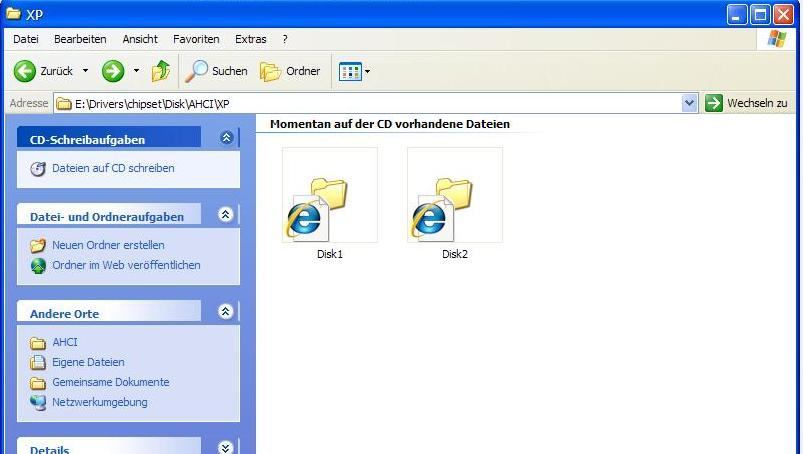Maximize the XP window

(760, 14)
